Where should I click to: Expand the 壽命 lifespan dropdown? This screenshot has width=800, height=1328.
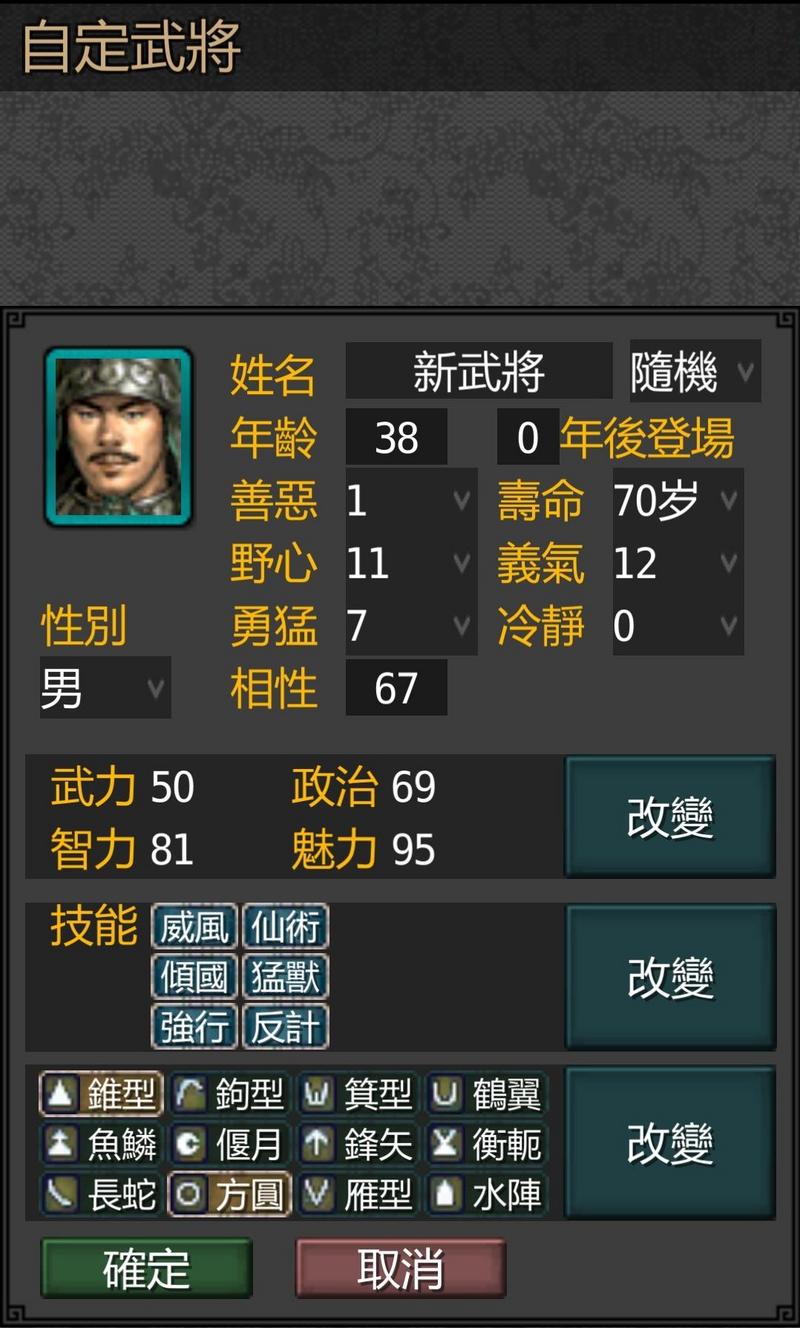click(678, 500)
